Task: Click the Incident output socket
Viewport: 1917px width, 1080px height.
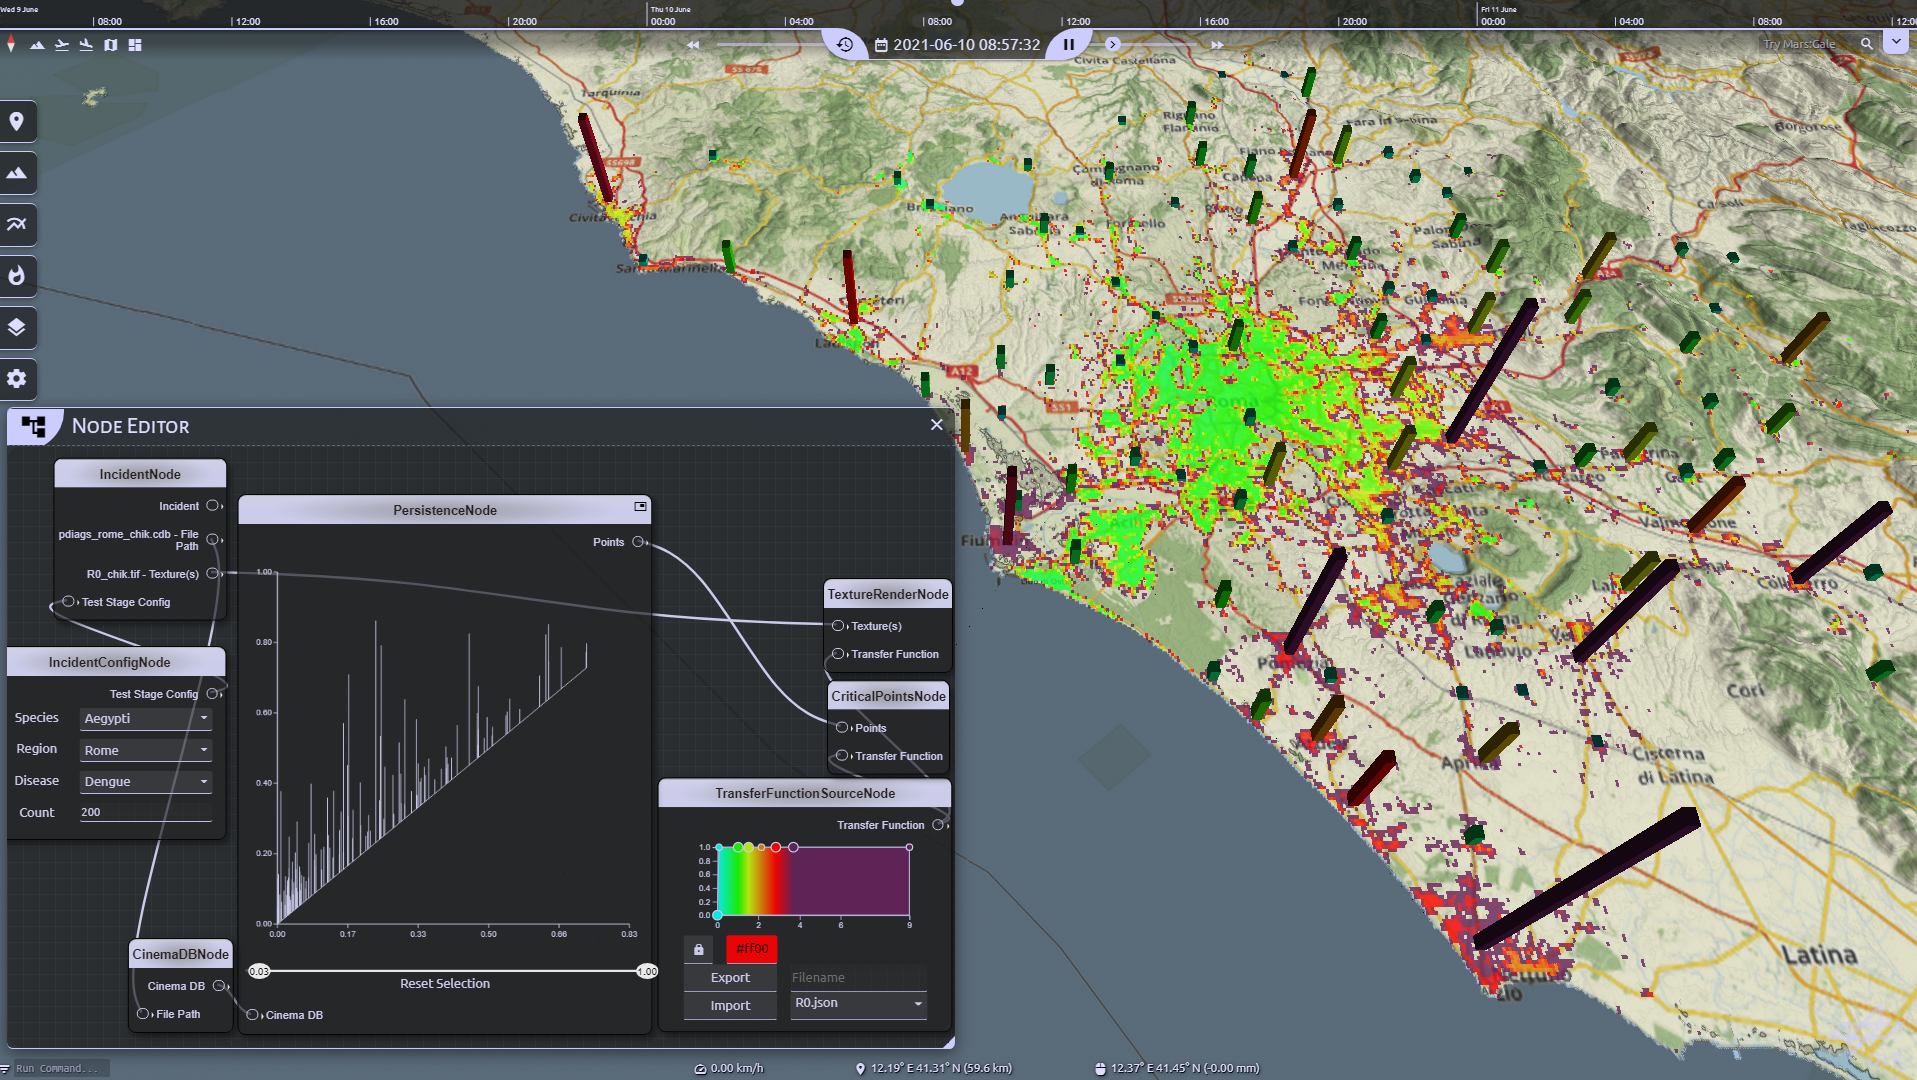Action: [x=212, y=506]
